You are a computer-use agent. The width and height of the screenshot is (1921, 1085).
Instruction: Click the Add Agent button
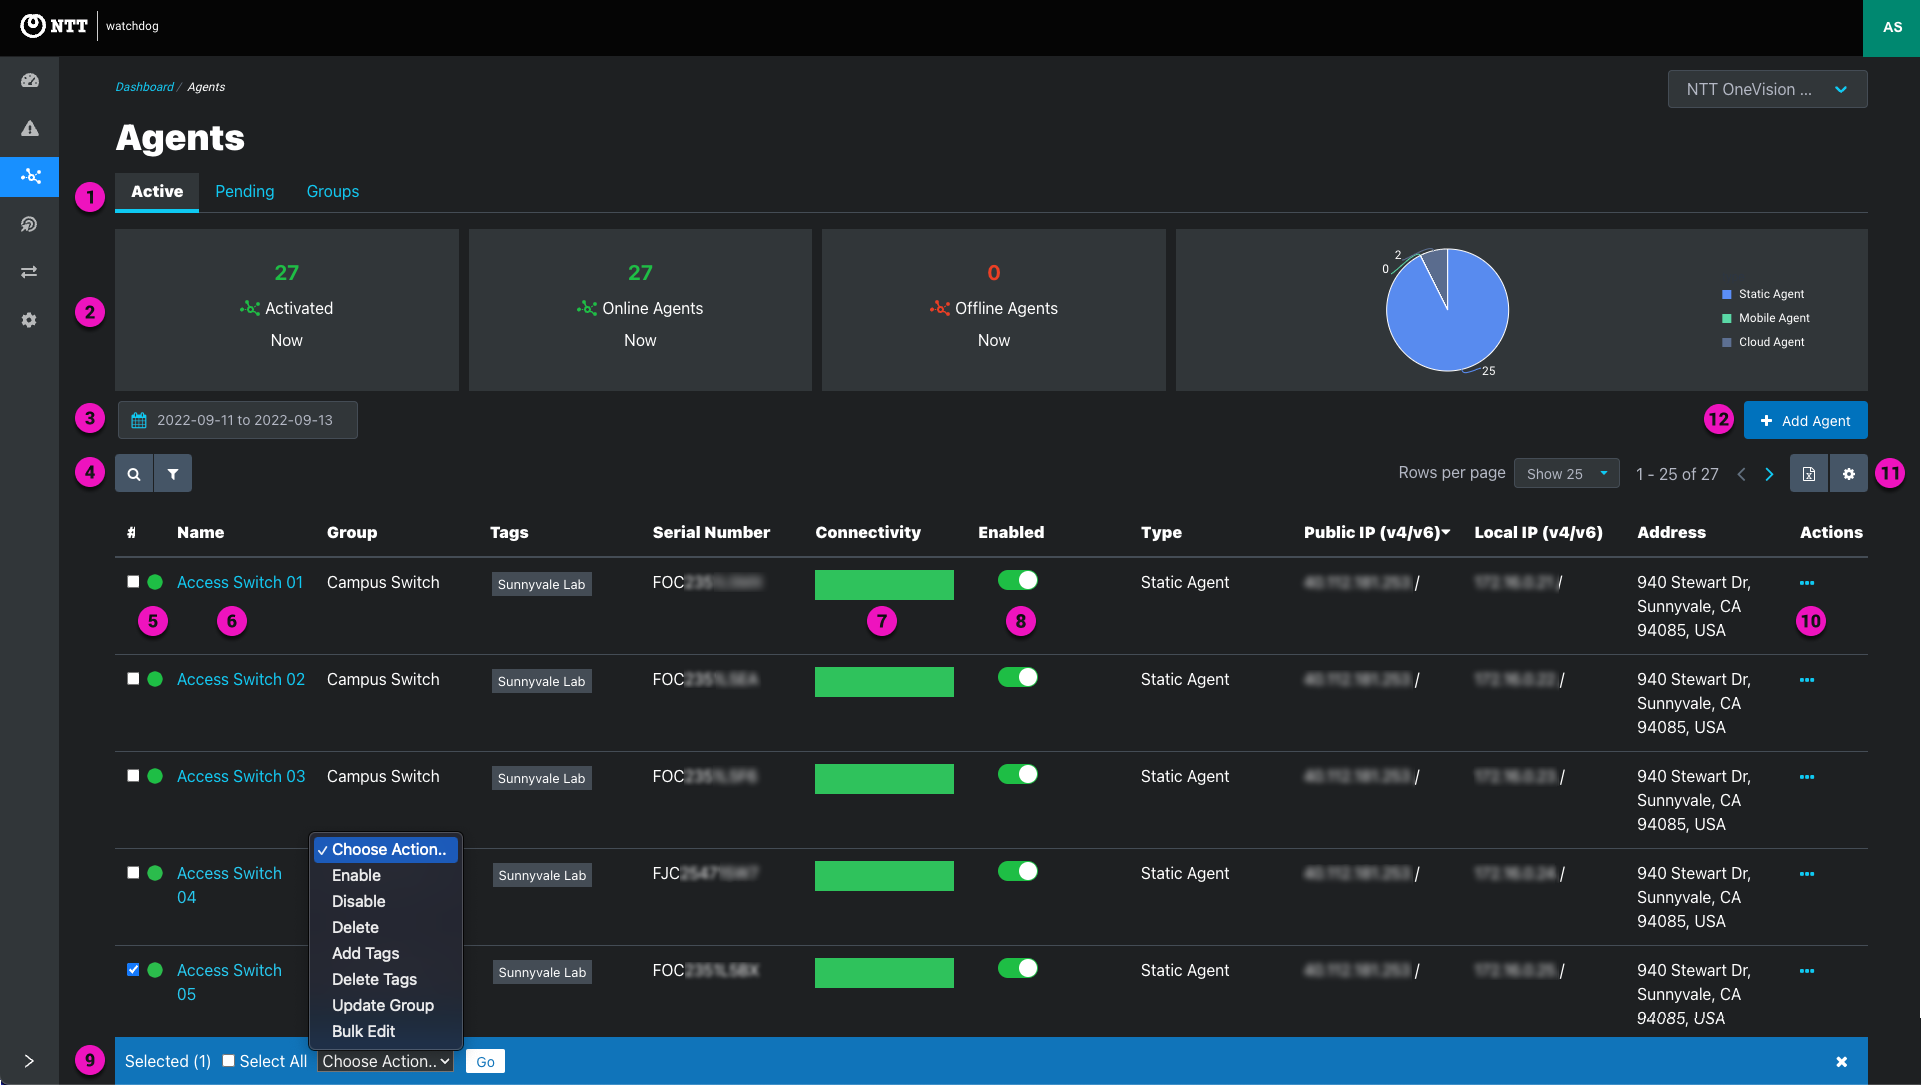click(1805, 420)
